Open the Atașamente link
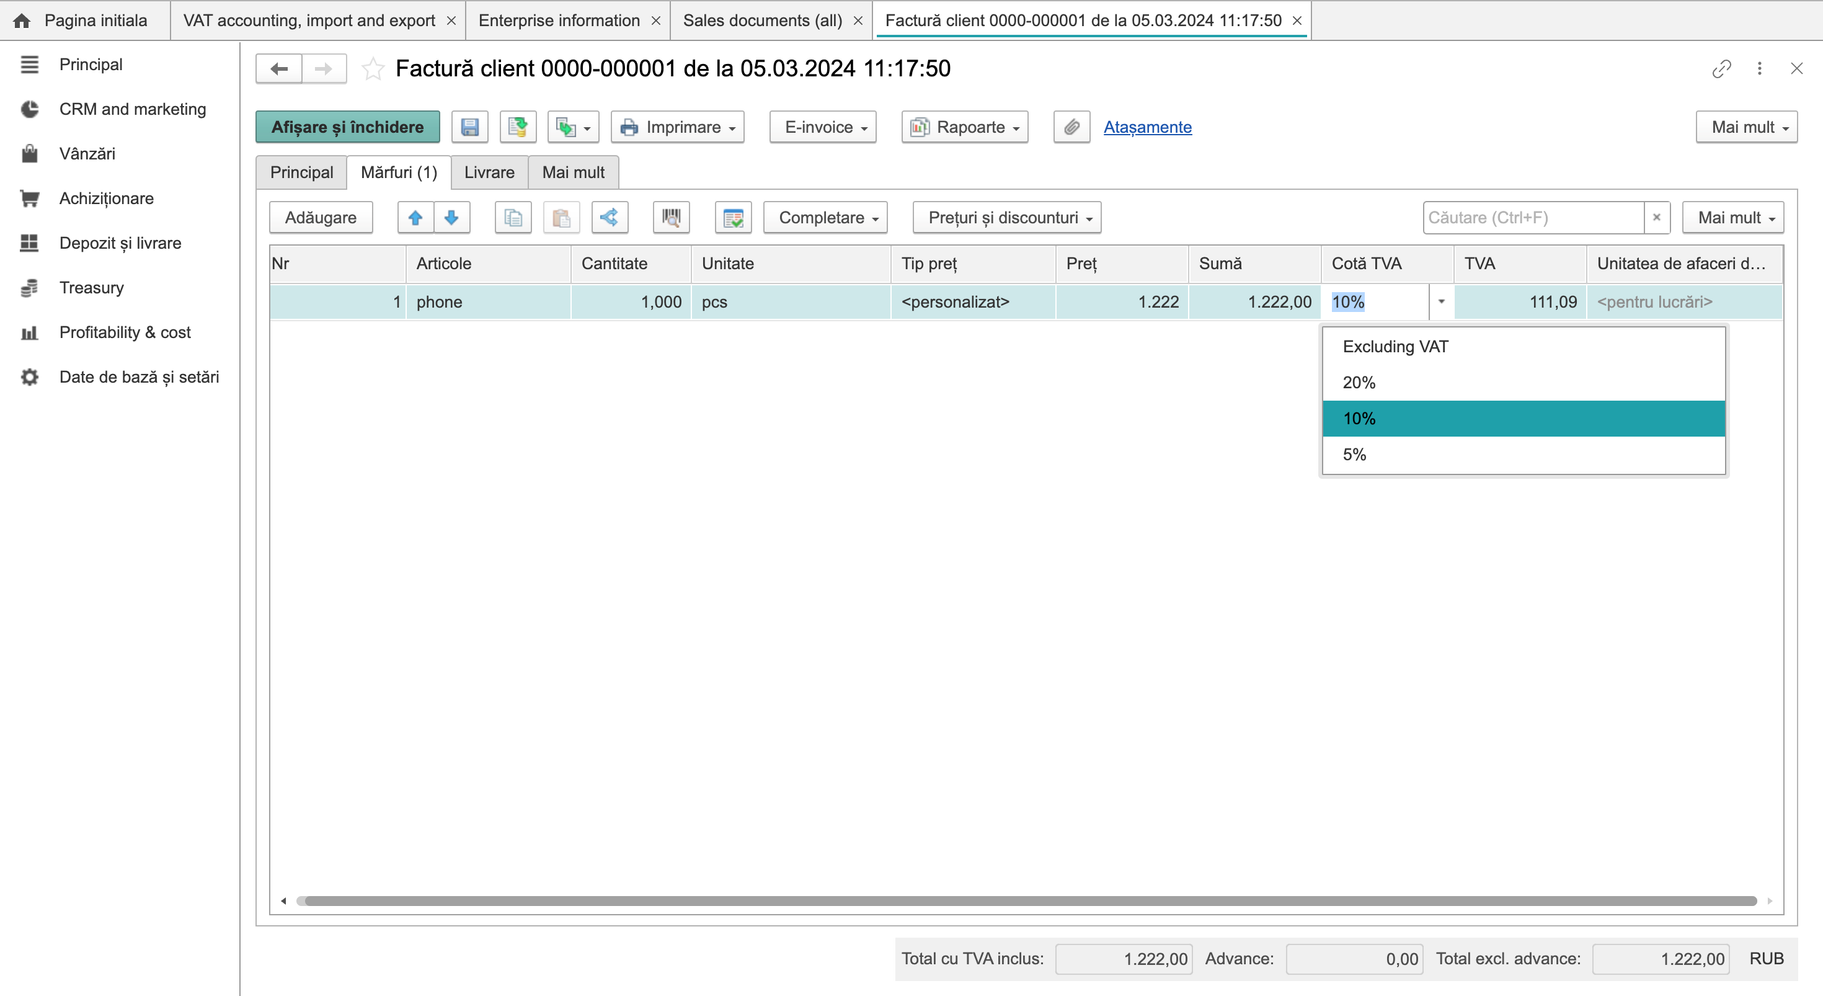1823x996 pixels. point(1147,127)
